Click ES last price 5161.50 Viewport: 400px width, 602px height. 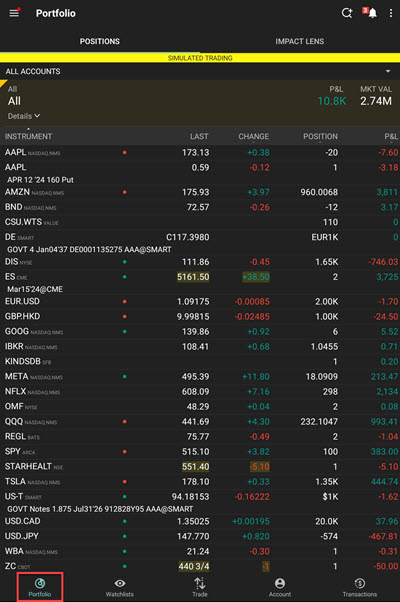pos(193,277)
